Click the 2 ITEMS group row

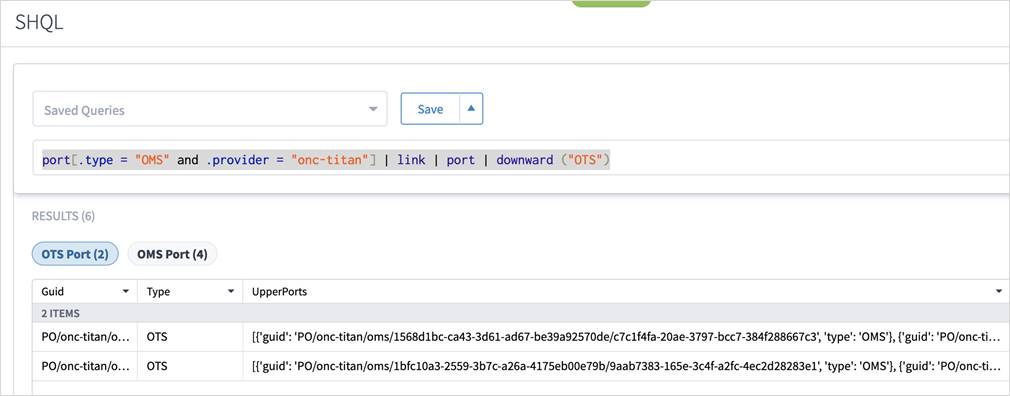(x=521, y=313)
